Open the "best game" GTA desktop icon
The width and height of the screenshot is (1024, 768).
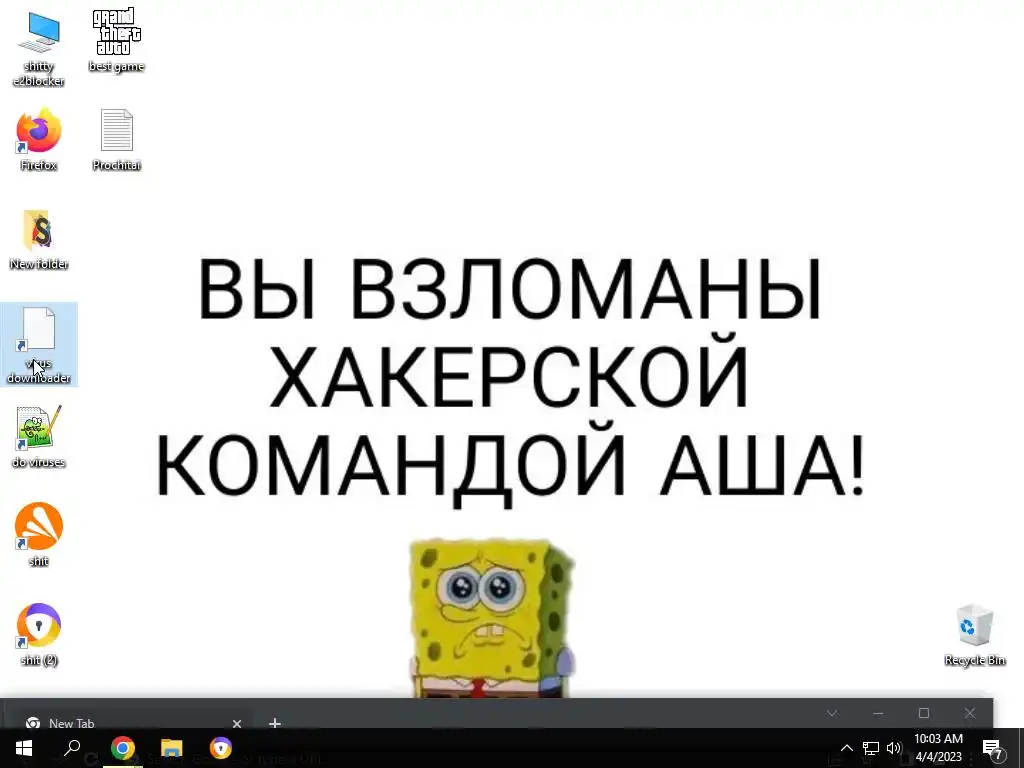(x=117, y=40)
